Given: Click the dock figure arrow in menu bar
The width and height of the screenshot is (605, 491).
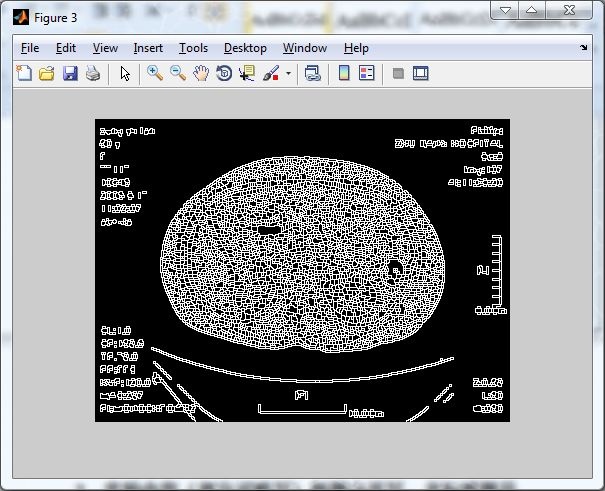Looking at the screenshot, I should (584, 48).
